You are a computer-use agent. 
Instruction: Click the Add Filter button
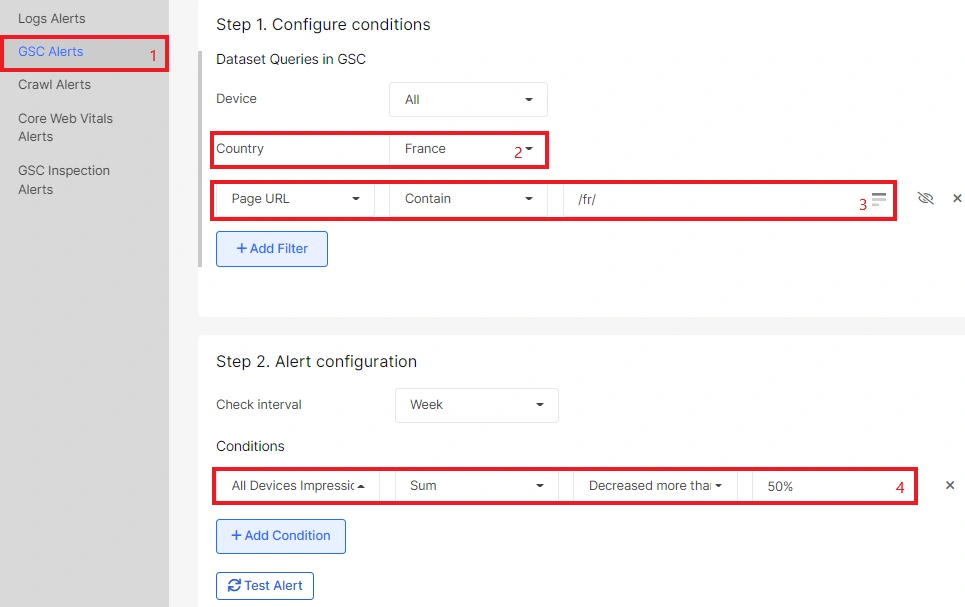tap(271, 248)
